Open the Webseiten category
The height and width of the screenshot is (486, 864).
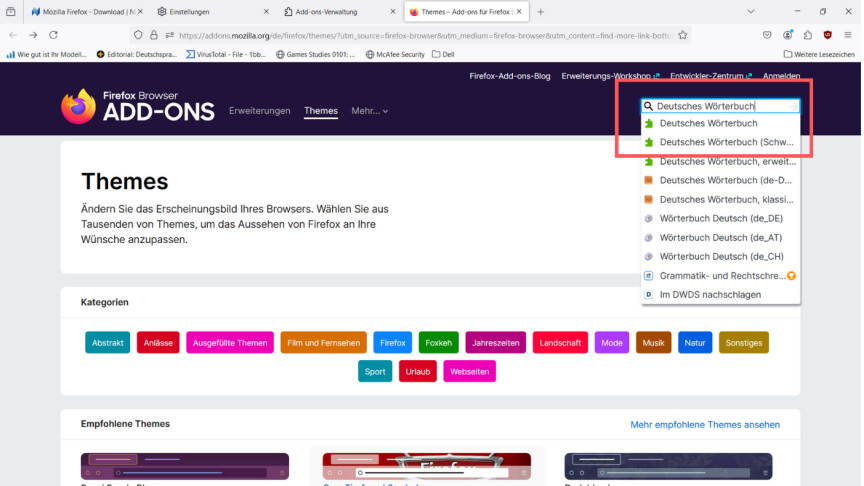pos(469,371)
